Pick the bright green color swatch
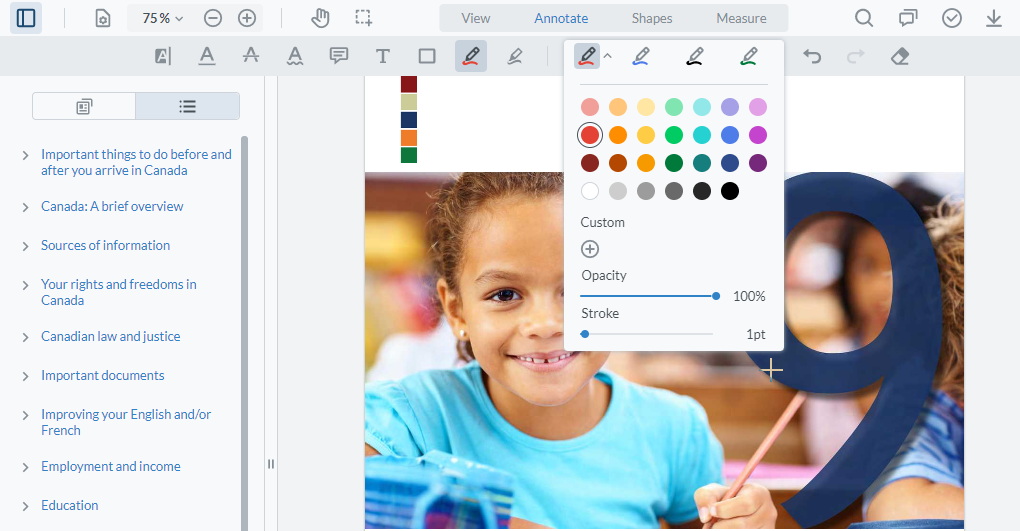Screen dimensions: 1020x531 [x=674, y=135]
